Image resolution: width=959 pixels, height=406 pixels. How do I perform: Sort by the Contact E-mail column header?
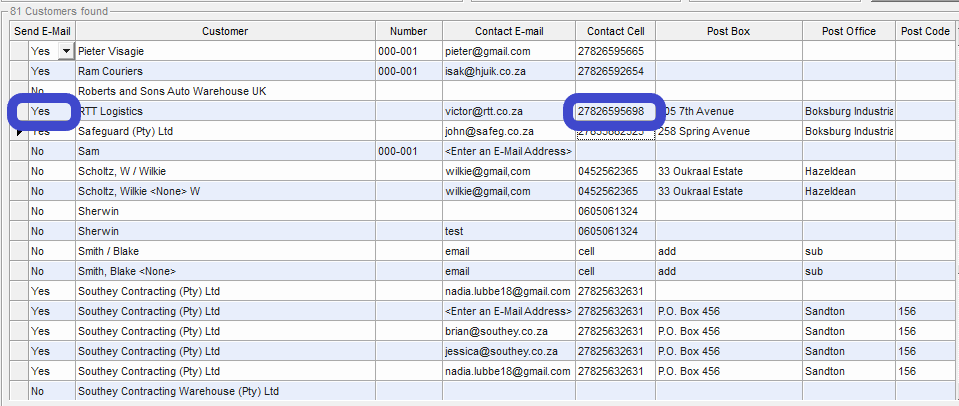[509, 31]
